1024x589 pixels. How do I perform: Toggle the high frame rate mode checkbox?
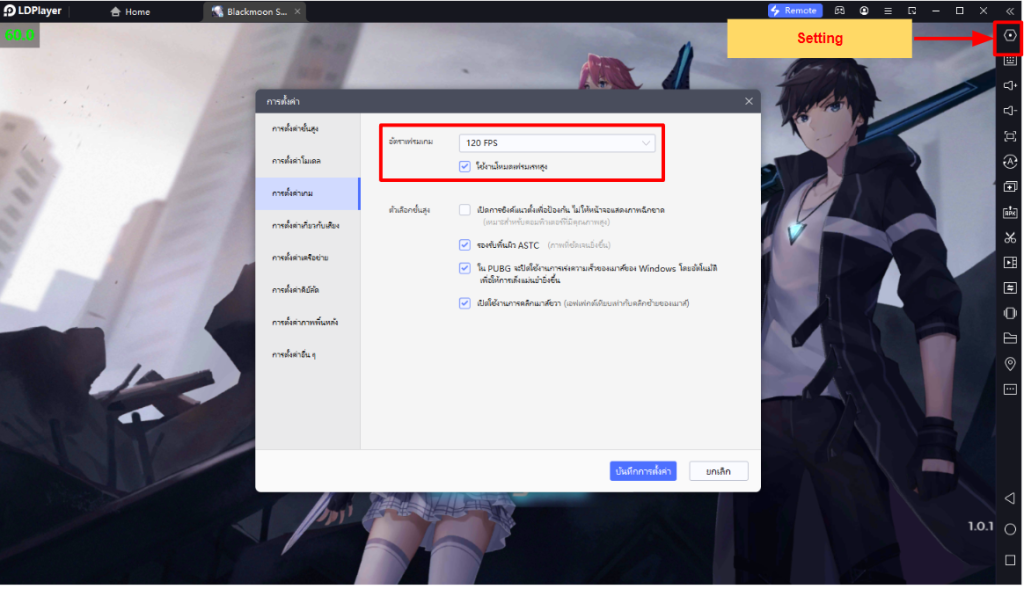465,166
